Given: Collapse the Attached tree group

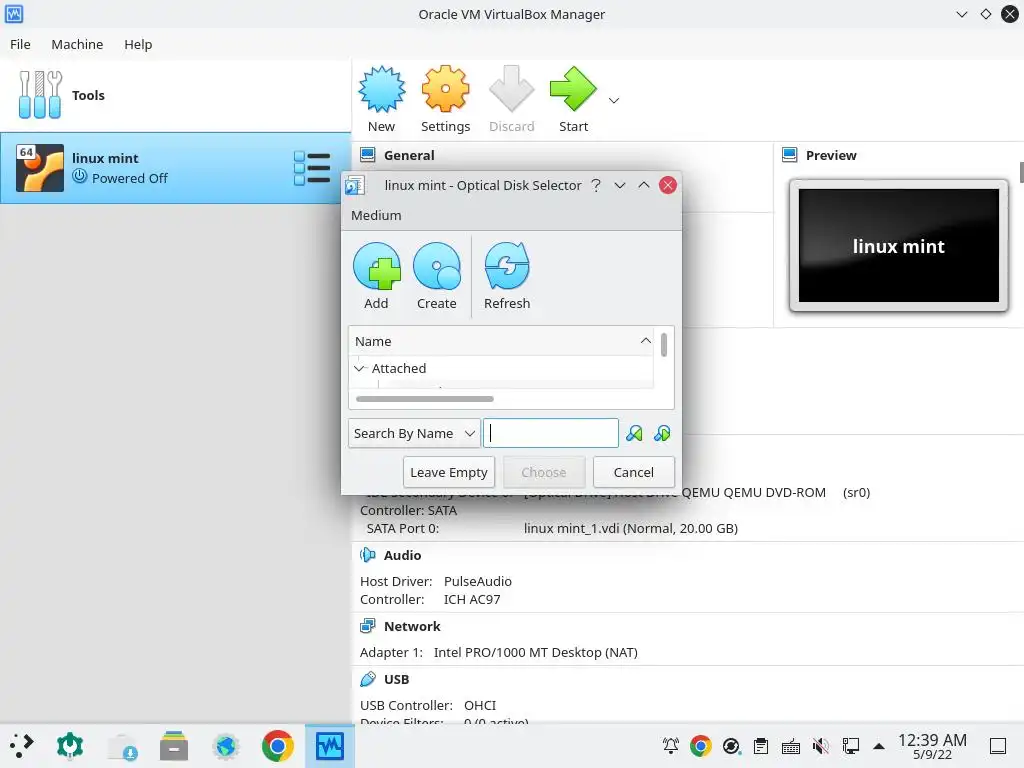Looking at the screenshot, I should pyautogui.click(x=359, y=368).
